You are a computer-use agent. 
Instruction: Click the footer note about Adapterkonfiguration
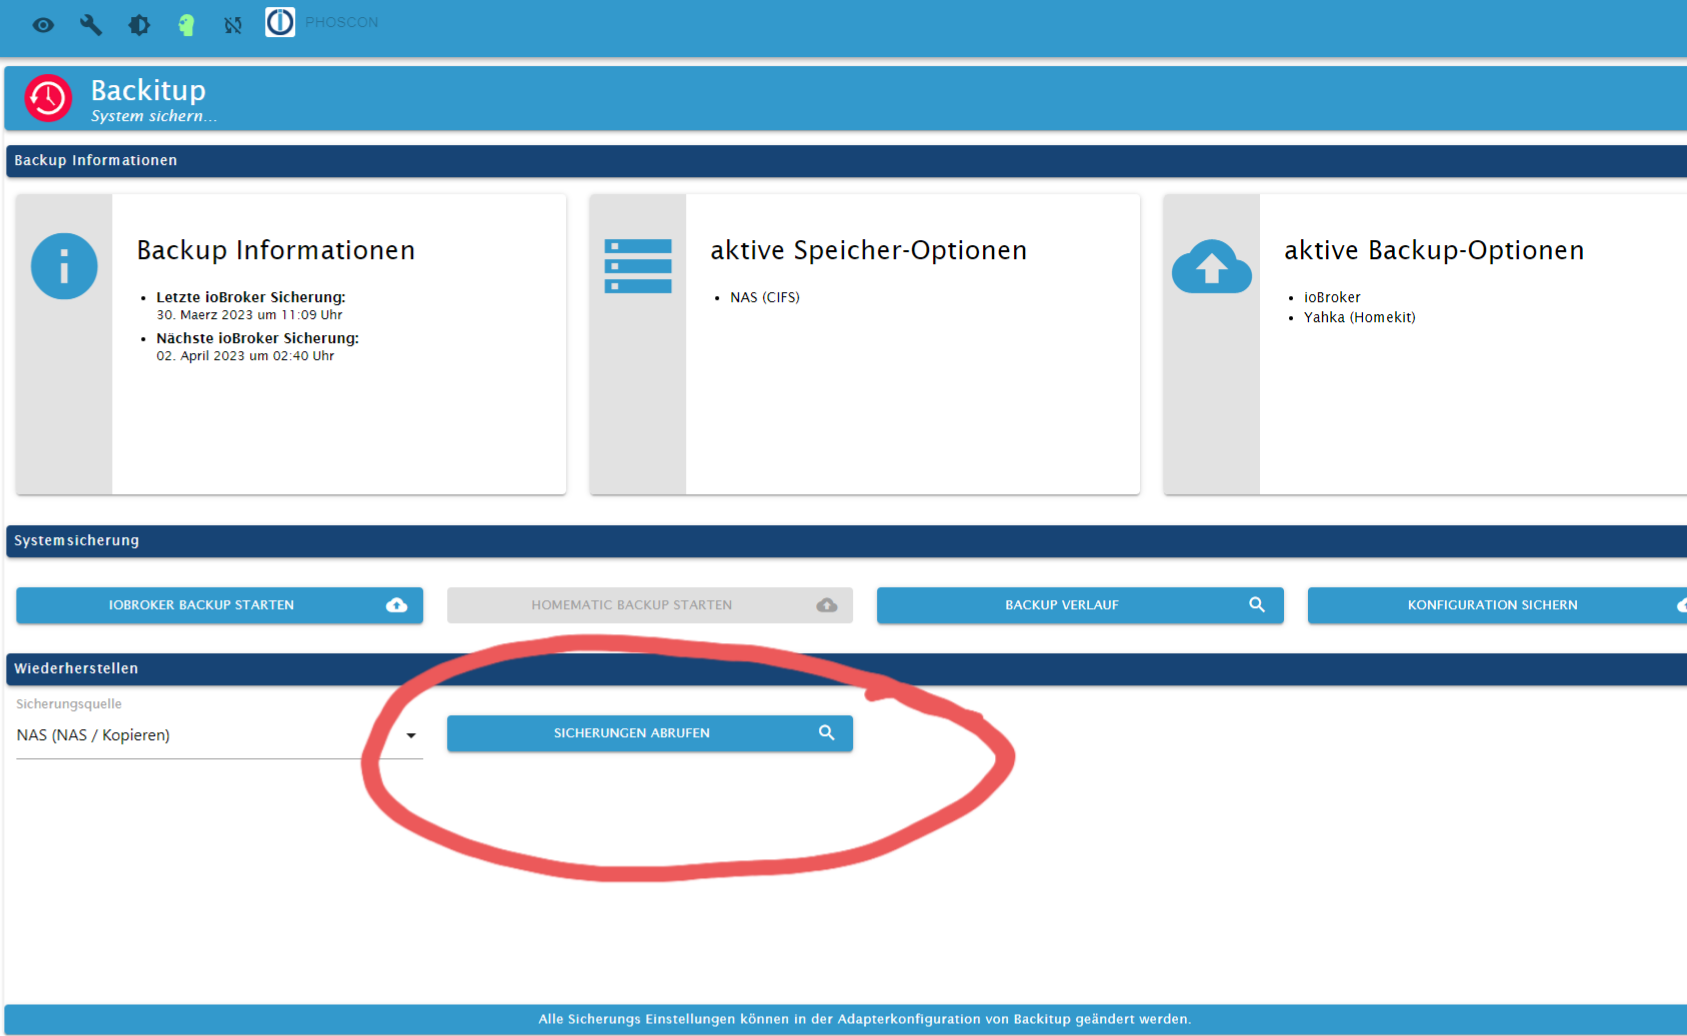click(x=865, y=1019)
